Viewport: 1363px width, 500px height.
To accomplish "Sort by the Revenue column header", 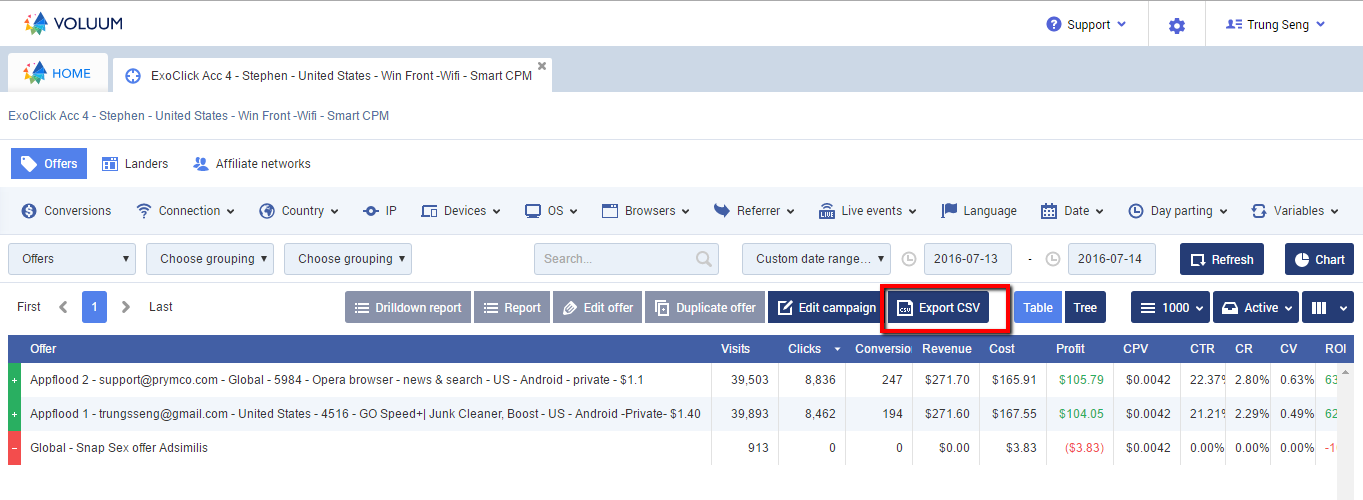I will (947, 349).
